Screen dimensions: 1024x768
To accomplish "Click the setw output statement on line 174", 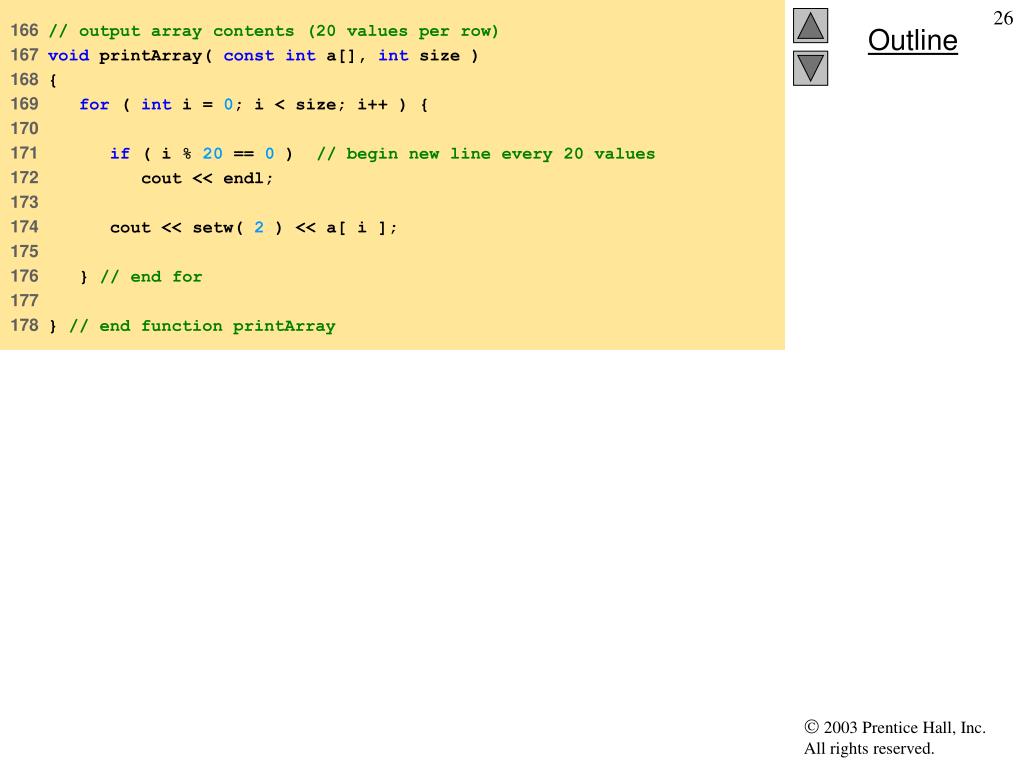I will 253,227.
